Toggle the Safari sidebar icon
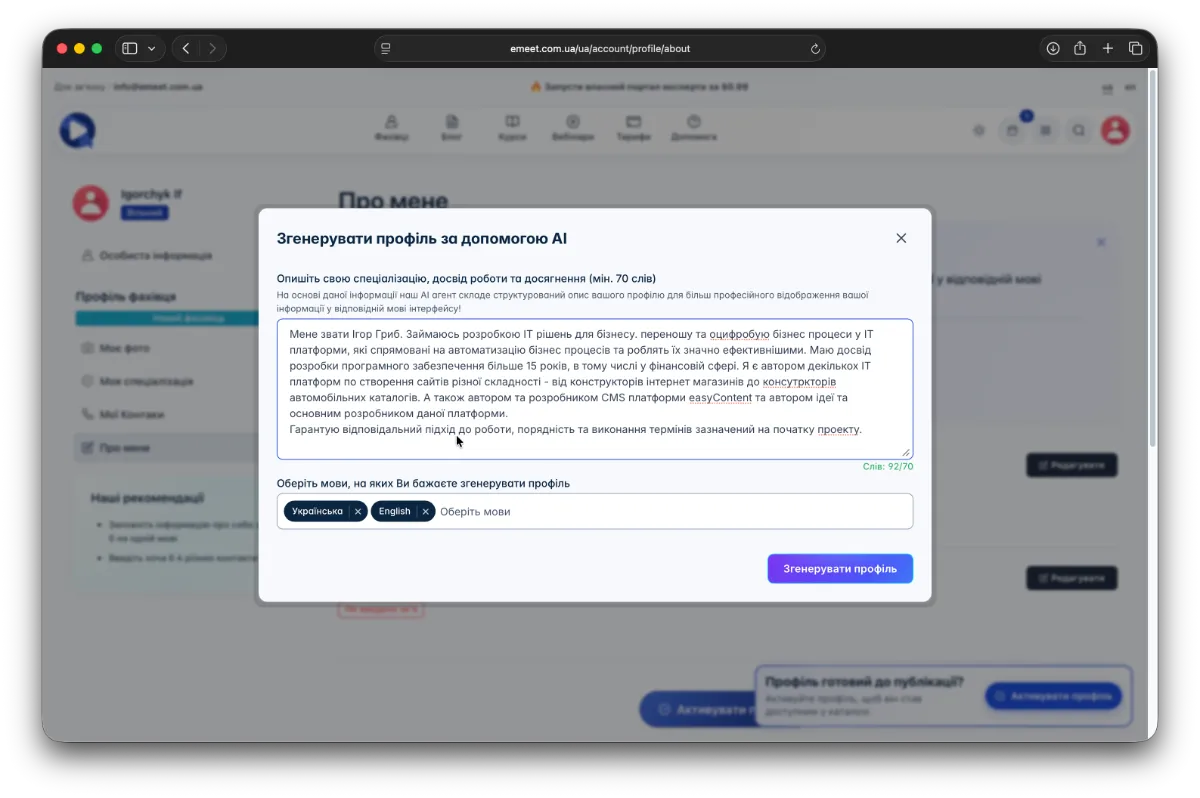Image resolution: width=1200 pixels, height=798 pixels. click(129, 48)
